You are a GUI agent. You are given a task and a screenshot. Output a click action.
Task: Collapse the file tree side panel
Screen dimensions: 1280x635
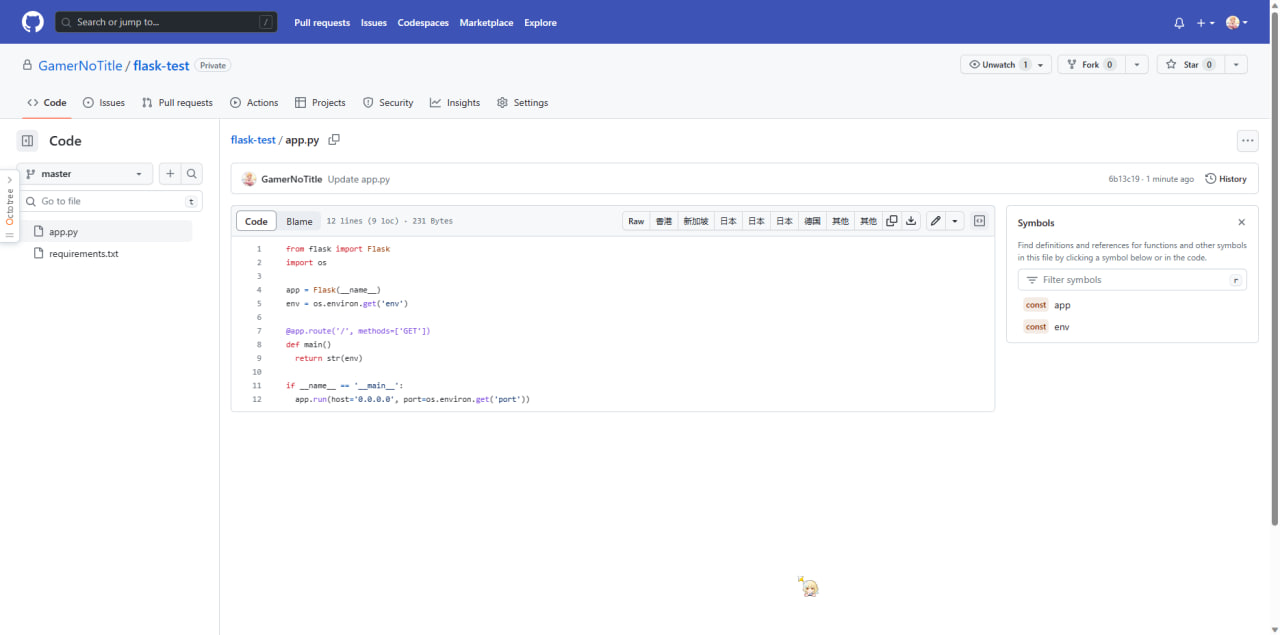point(27,141)
